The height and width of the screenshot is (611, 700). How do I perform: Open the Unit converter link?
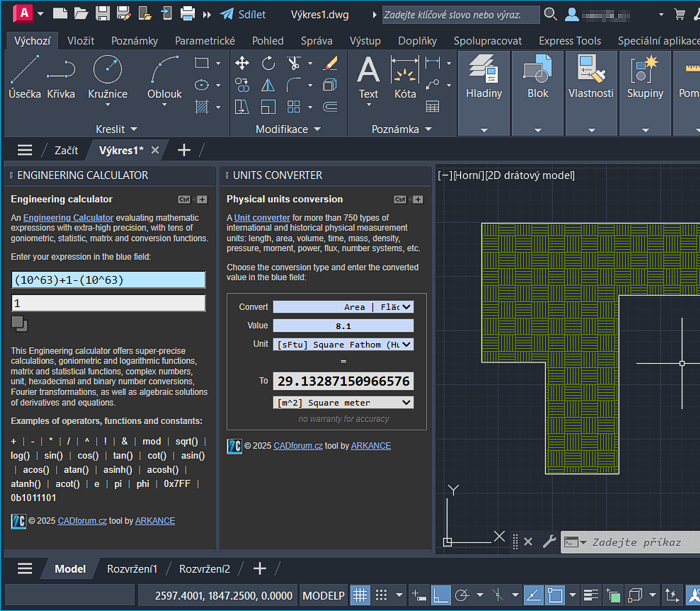(262, 218)
